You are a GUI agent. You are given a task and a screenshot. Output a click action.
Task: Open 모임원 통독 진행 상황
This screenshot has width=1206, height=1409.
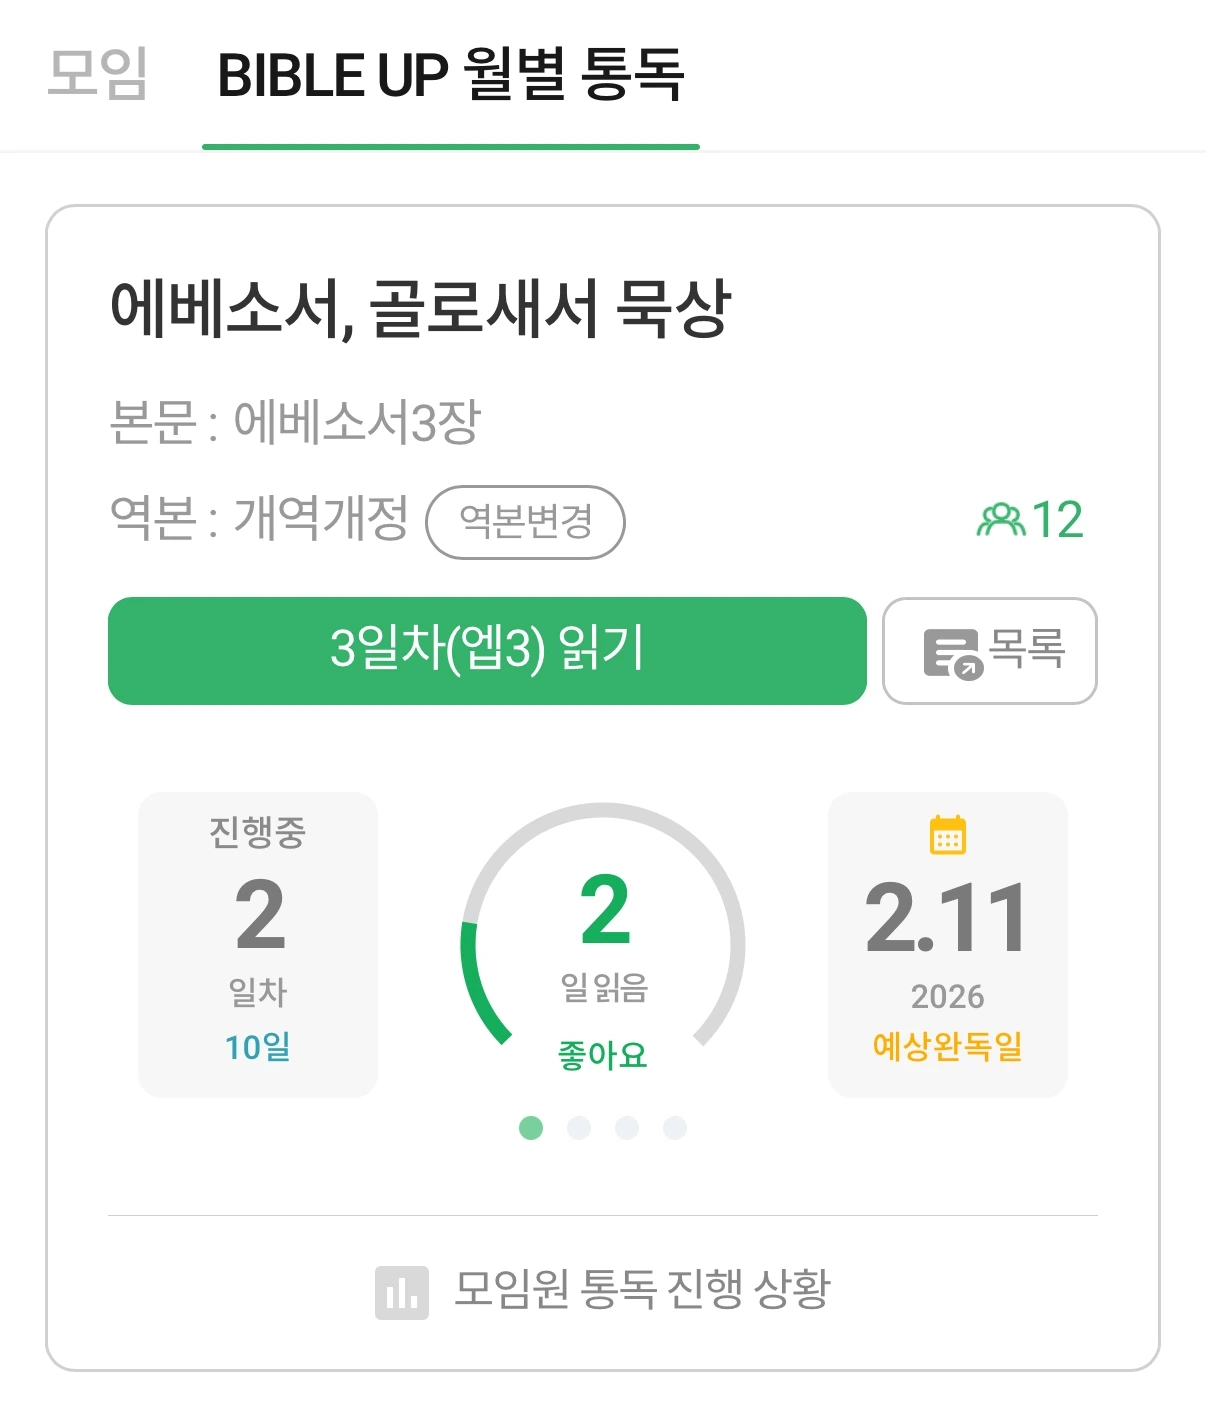pyautogui.click(x=640, y=1289)
